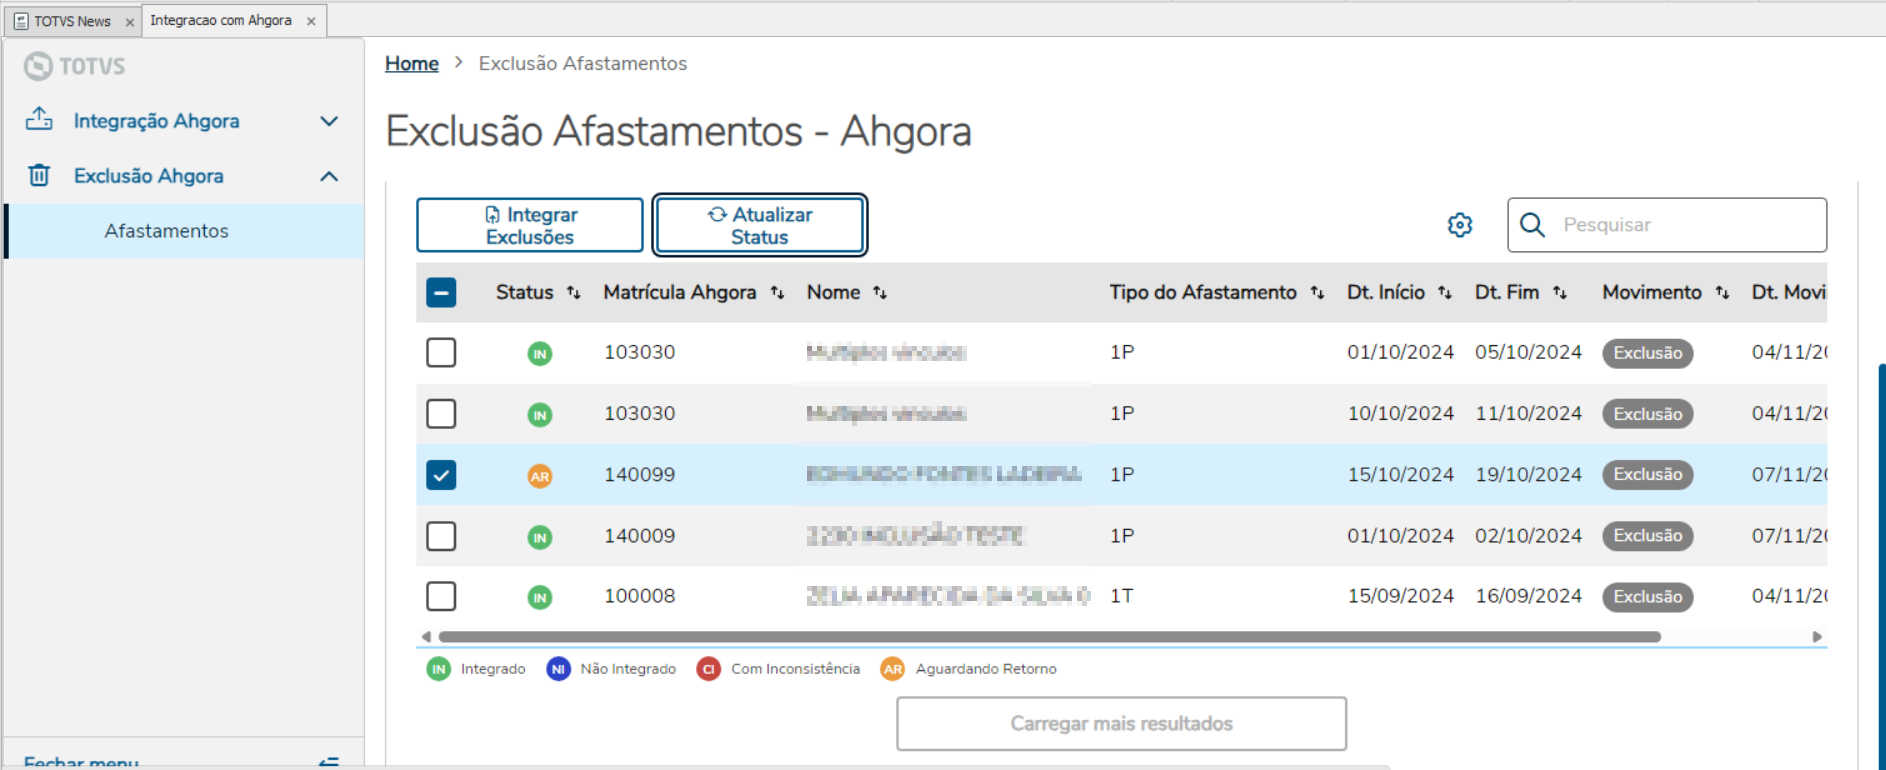Expand Integração Ahgora menu chevron
The image size is (1886, 770).
(x=329, y=121)
